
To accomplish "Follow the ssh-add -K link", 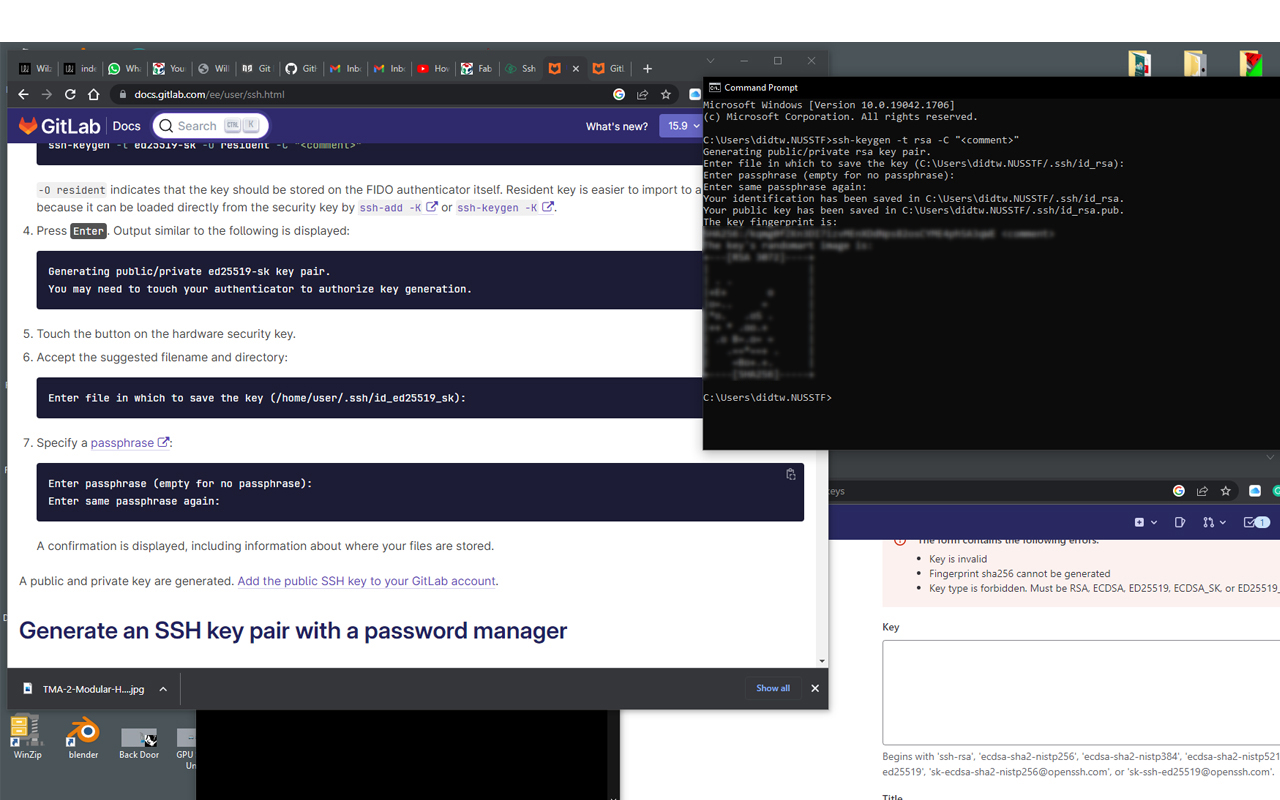I will tap(398, 208).
